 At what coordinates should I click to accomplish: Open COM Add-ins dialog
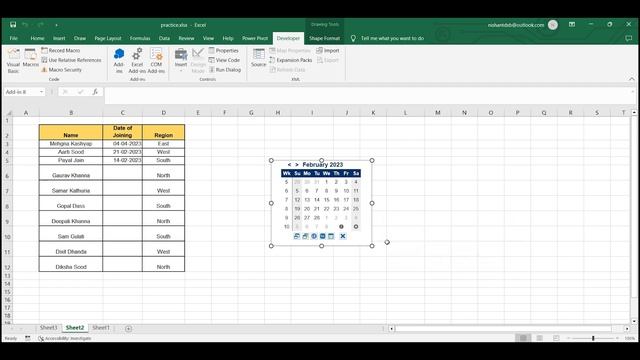pos(156,60)
